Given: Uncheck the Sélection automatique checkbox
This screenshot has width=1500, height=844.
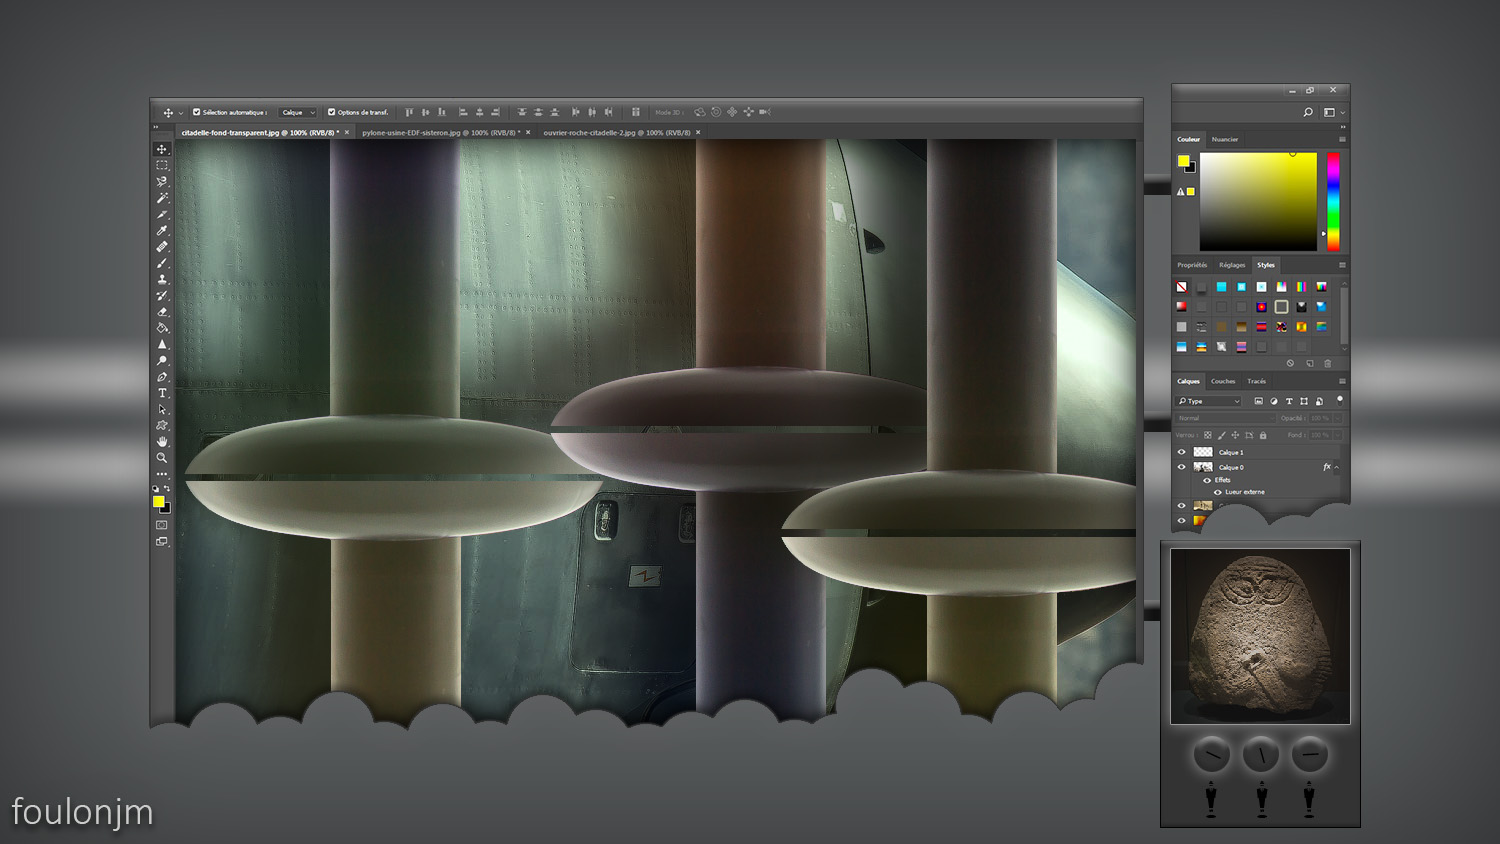Looking at the screenshot, I should 197,112.
